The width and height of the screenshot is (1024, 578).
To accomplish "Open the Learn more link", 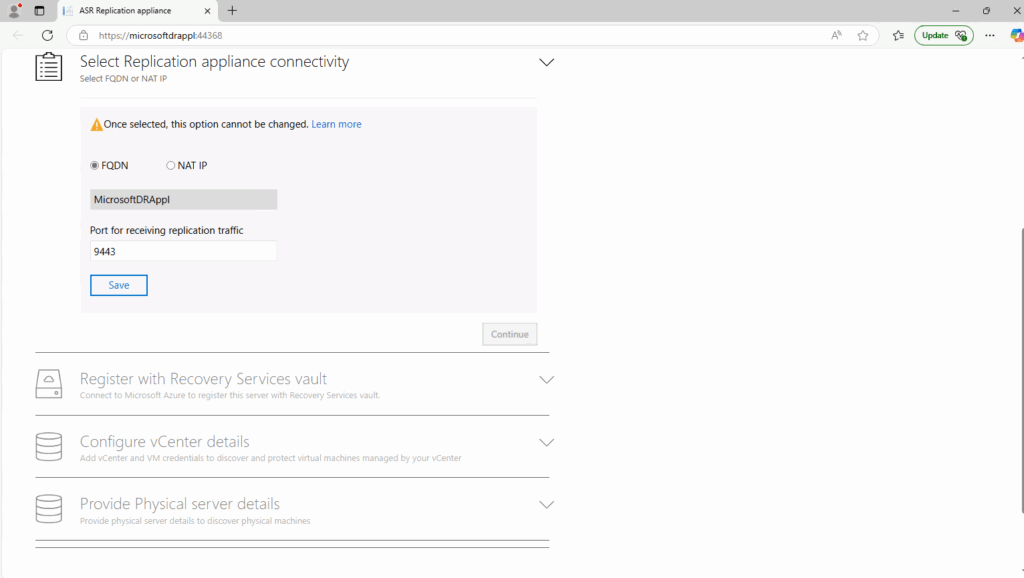I will pyautogui.click(x=336, y=124).
